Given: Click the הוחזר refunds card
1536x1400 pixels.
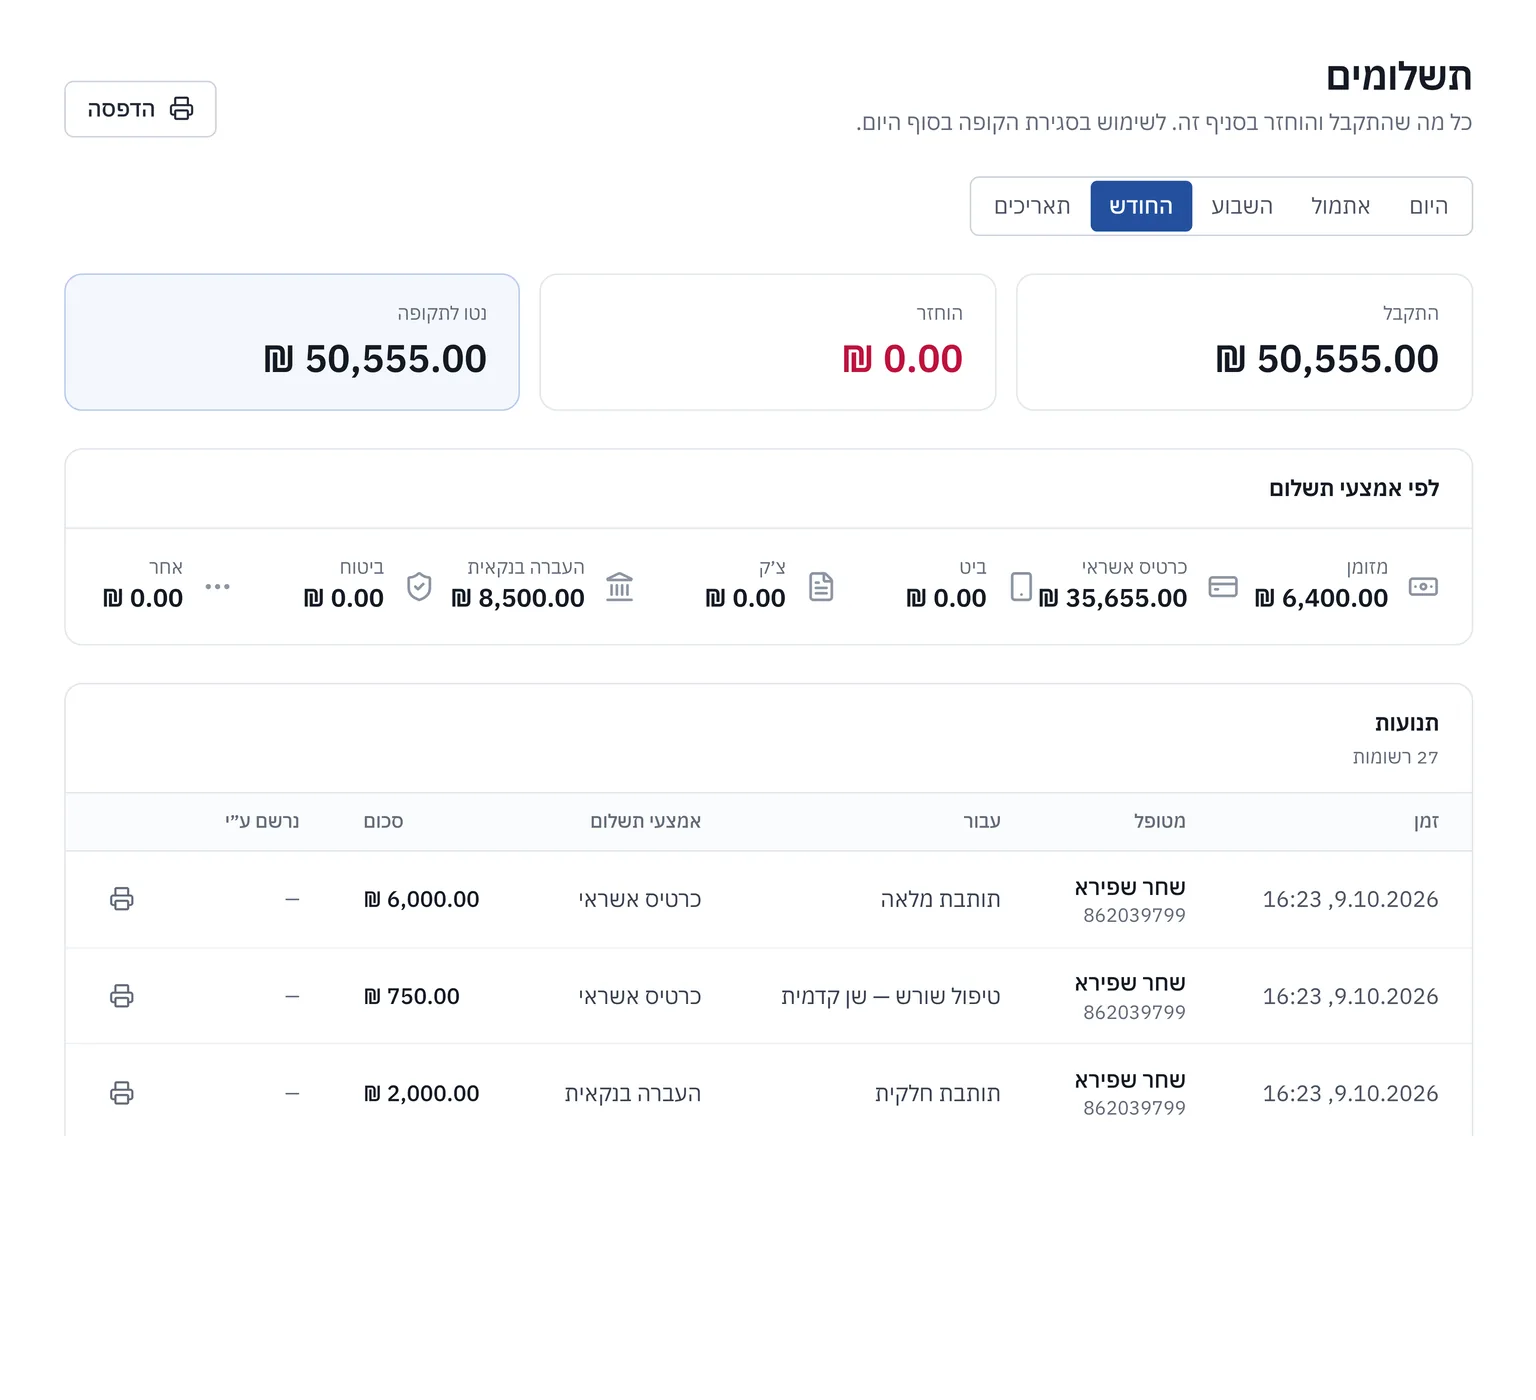Looking at the screenshot, I should tap(768, 342).
